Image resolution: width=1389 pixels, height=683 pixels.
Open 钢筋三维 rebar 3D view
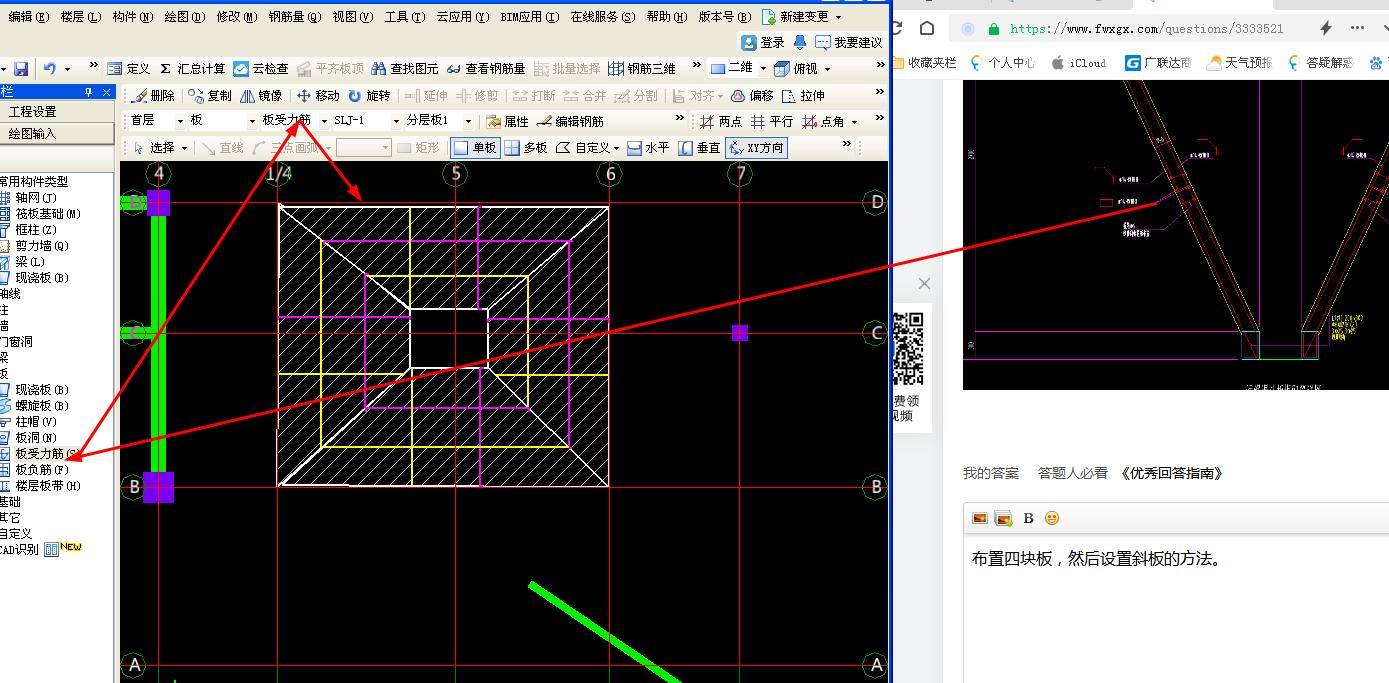click(x=642, y=68)
